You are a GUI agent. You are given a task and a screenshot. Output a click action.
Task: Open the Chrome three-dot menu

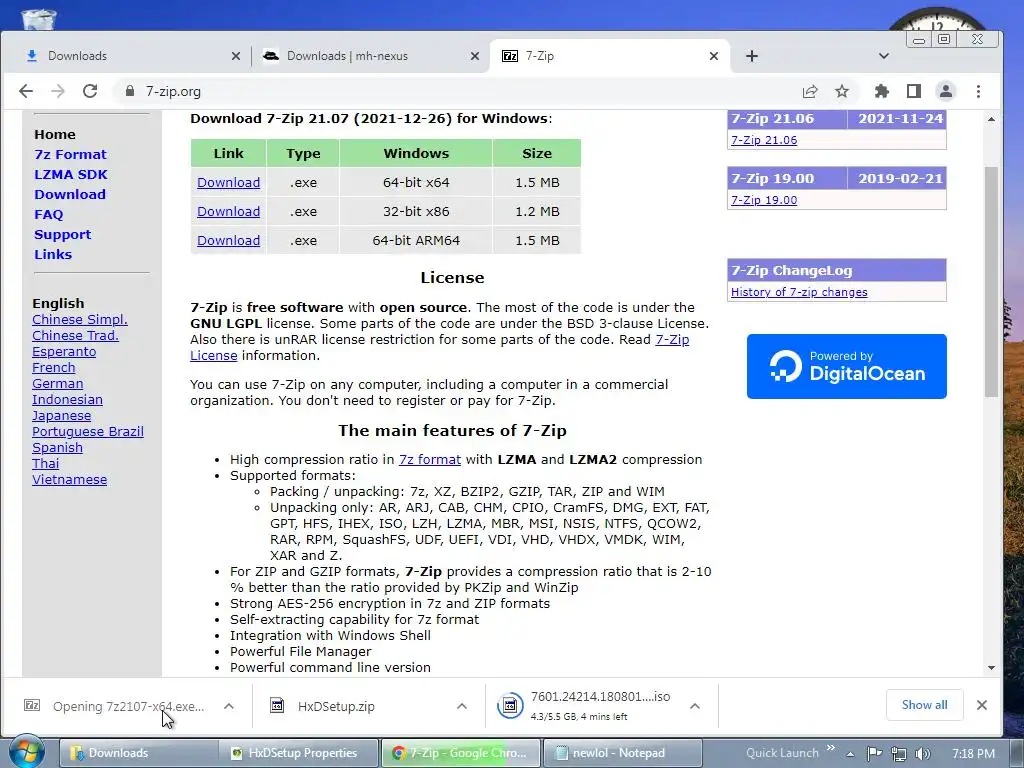pos(978,91)
